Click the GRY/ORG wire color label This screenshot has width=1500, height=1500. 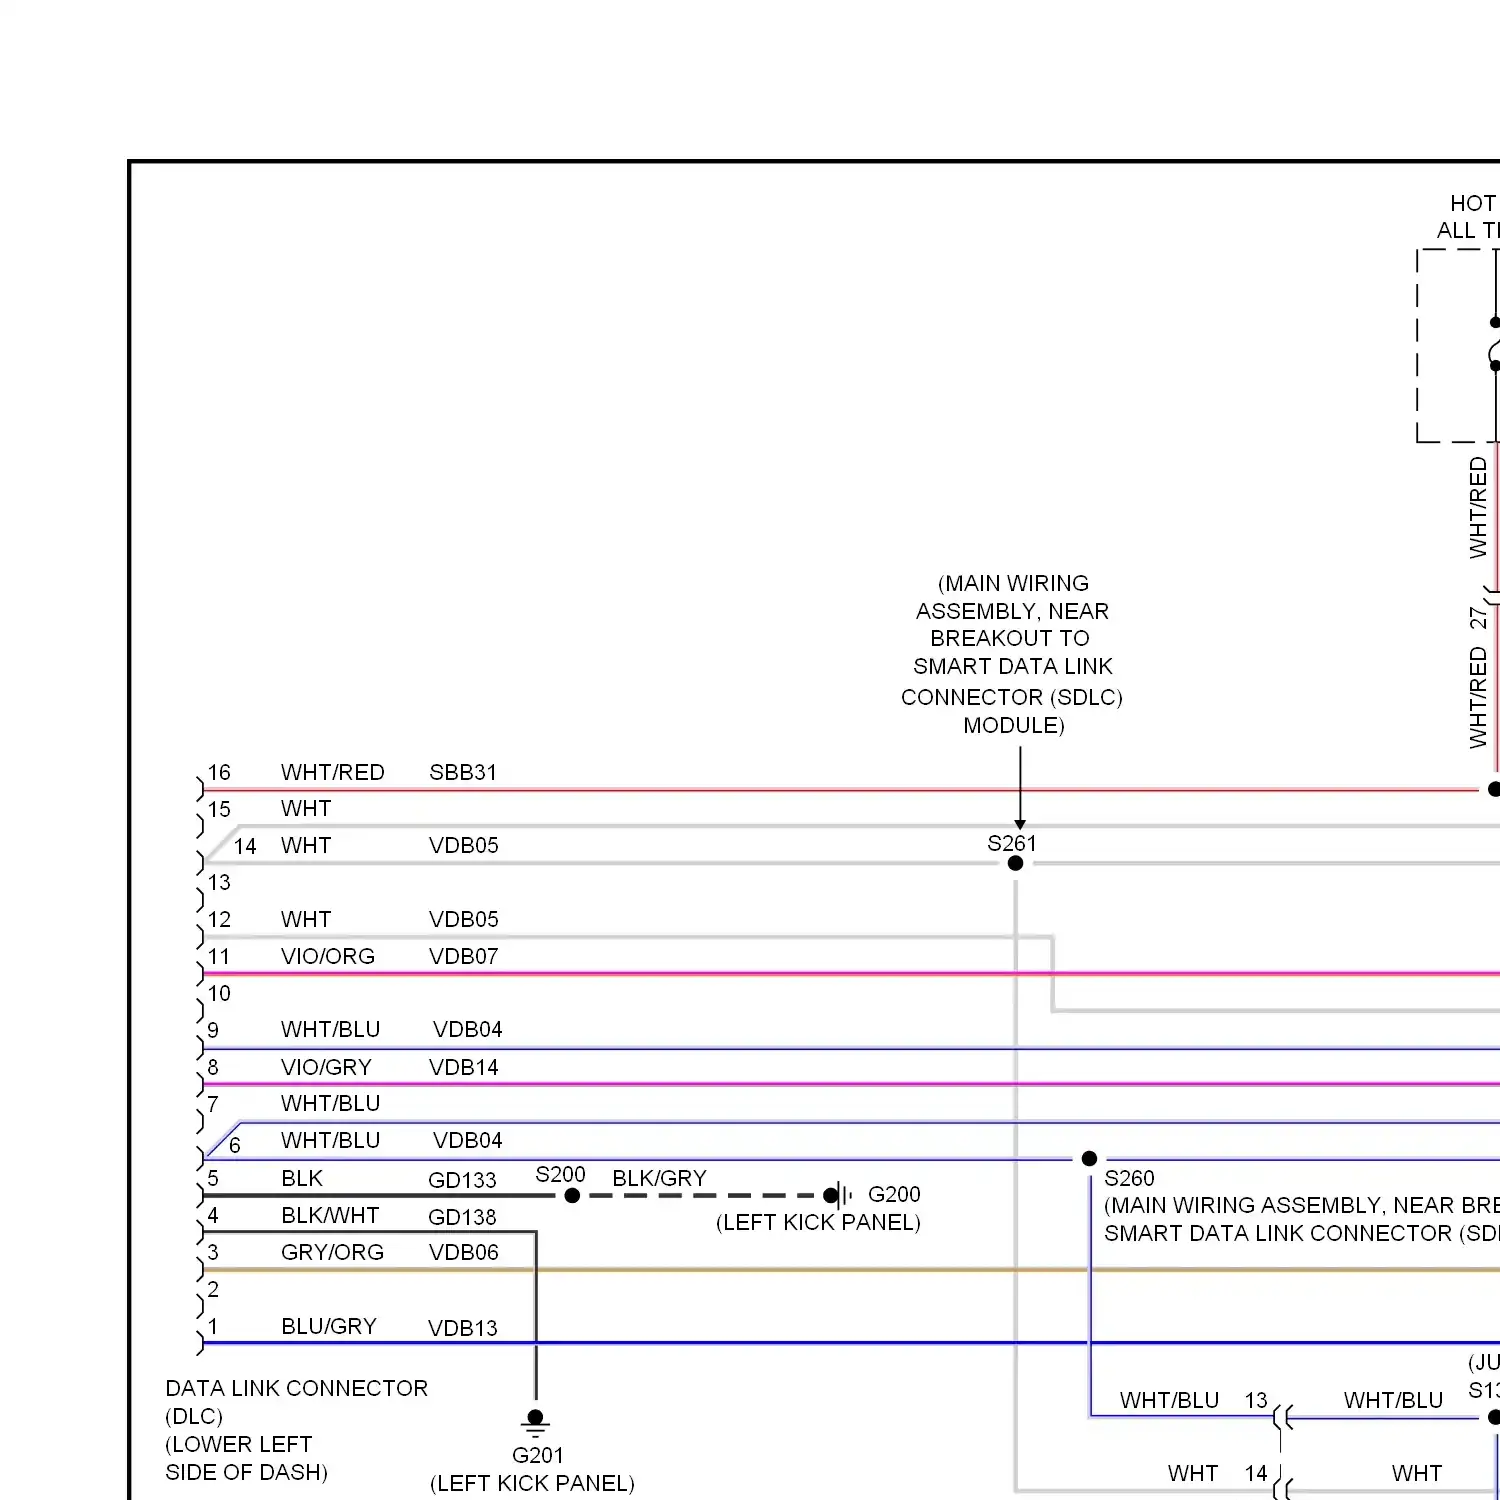[x=333, y=1252]
